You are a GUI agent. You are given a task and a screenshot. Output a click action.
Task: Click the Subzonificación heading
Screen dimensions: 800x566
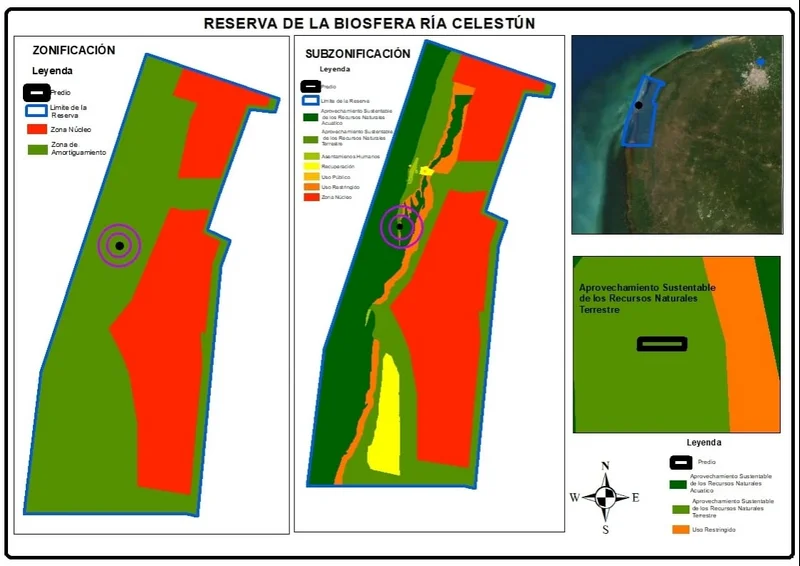tap(357, 54)
